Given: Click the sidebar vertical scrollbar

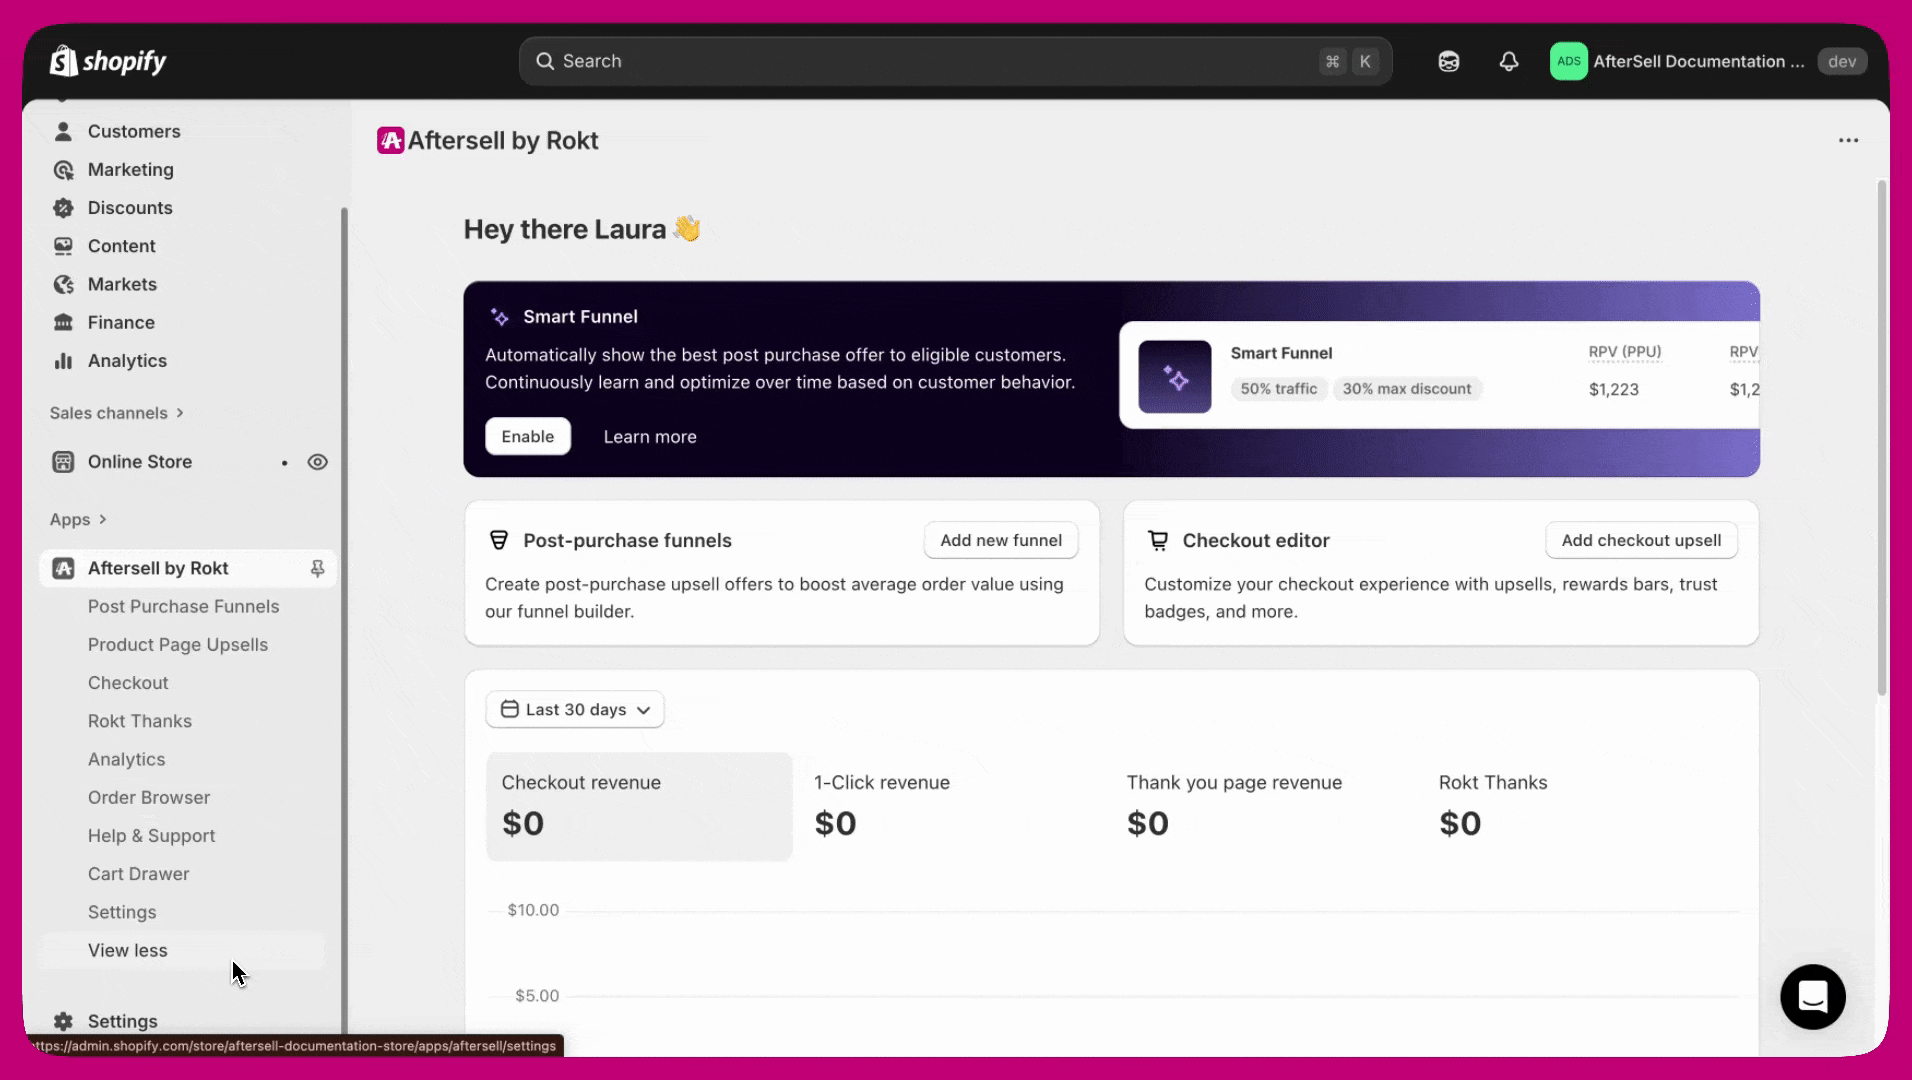Looking at the screenshot, I should point(344,620).
